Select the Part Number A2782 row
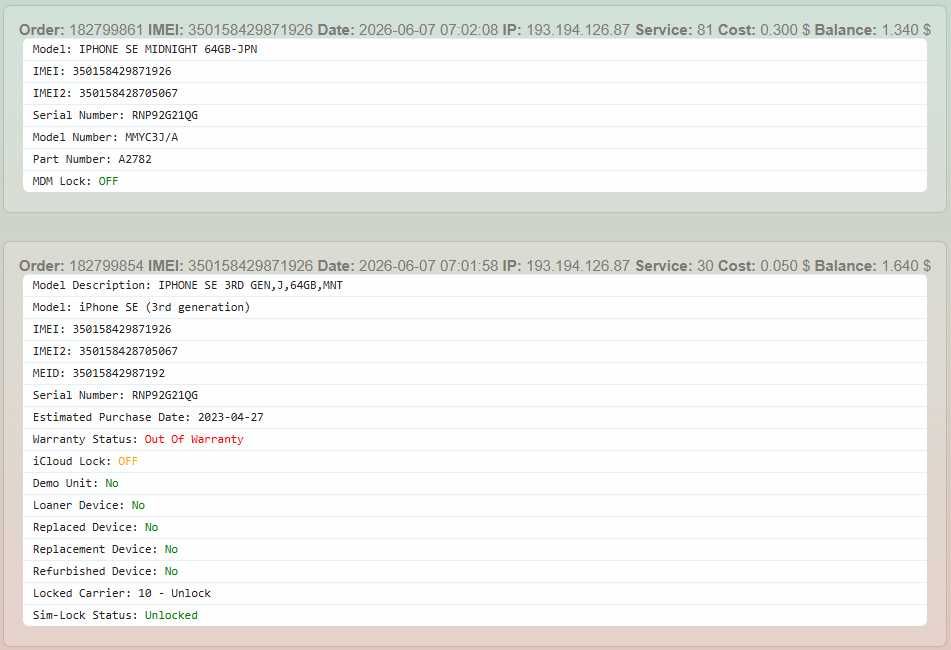The image size is (951, 650). tap(475, 159)
